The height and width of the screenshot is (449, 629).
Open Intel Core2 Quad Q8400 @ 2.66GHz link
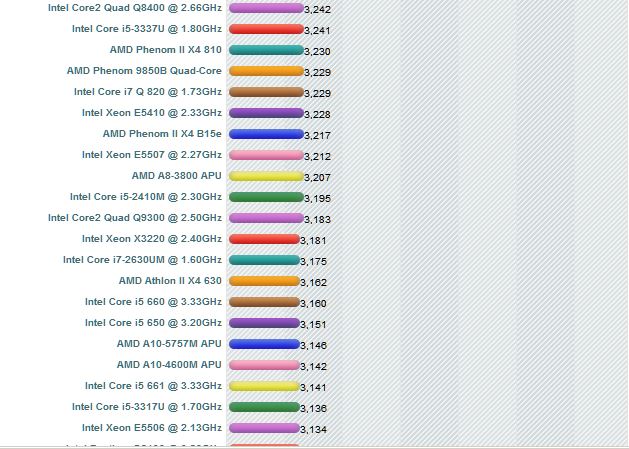click(135, 8)
